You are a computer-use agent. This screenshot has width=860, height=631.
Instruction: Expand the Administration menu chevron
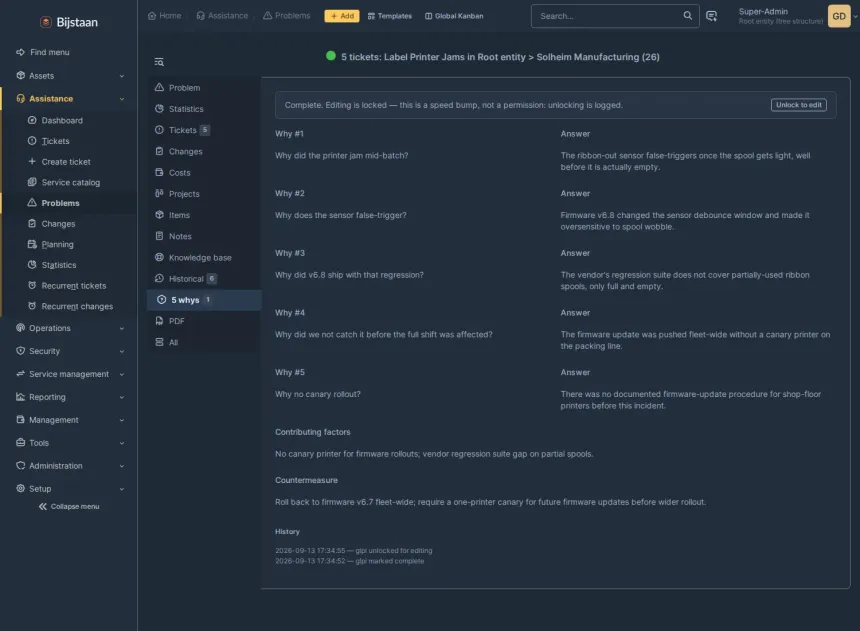pos(122,466)
